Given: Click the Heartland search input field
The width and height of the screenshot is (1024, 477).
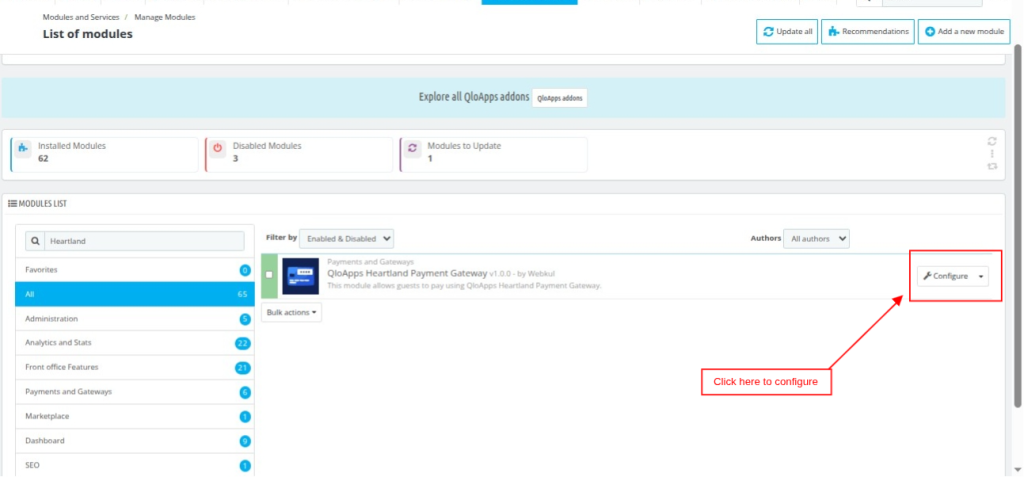Looking at the screenshot, I should [145, 241].
